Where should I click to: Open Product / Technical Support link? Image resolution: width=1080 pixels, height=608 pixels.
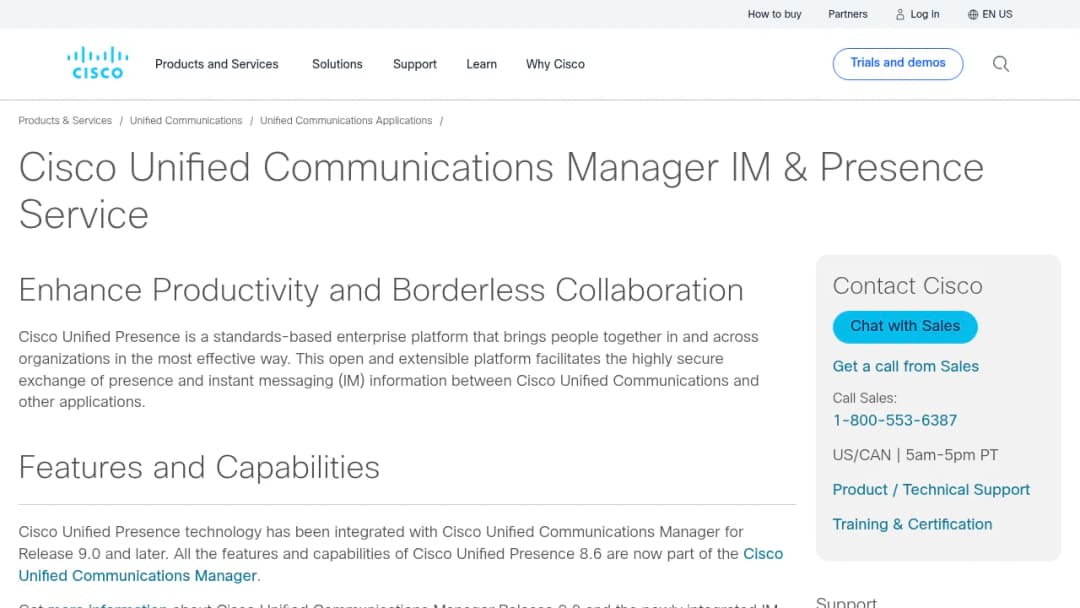931,490
